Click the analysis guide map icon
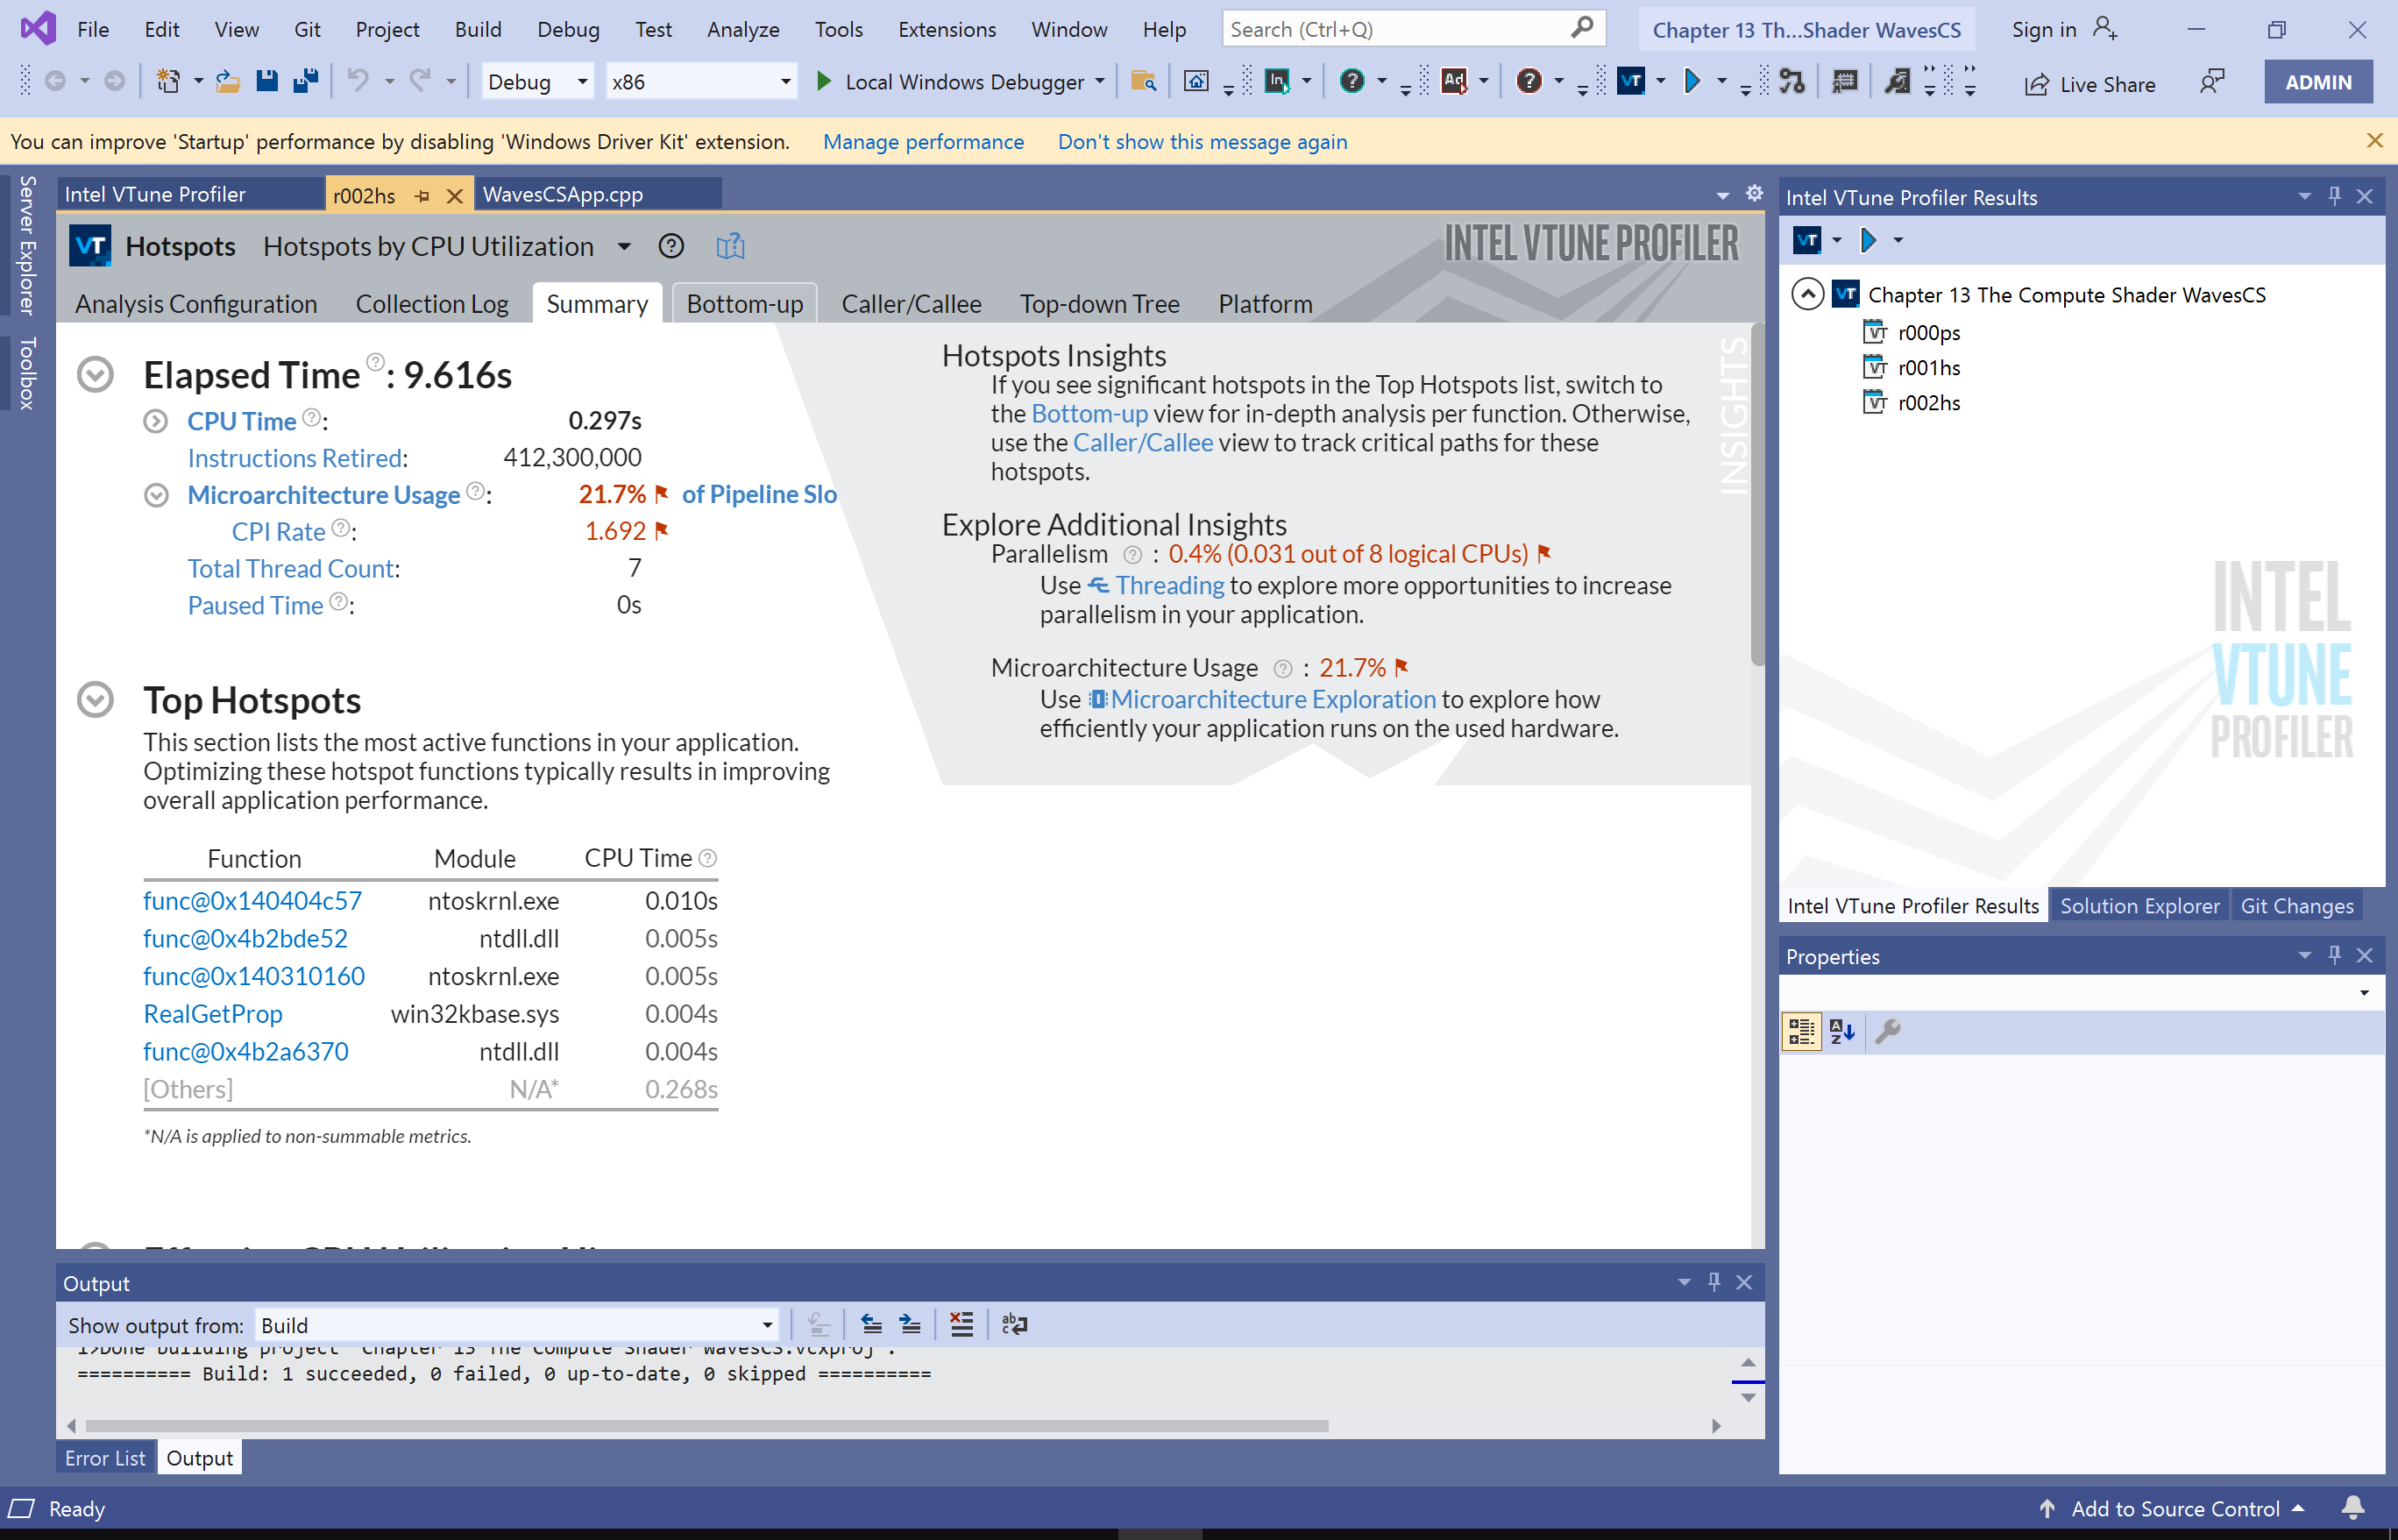This screenshot has width=2398, height=1540. 731,246
